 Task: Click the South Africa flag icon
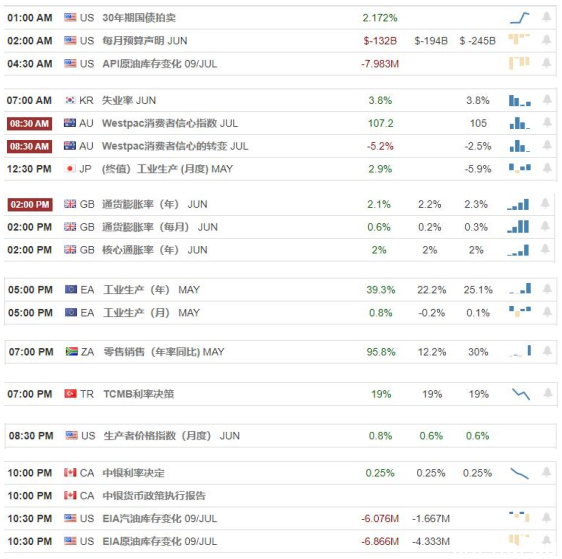tap(72, 352)
